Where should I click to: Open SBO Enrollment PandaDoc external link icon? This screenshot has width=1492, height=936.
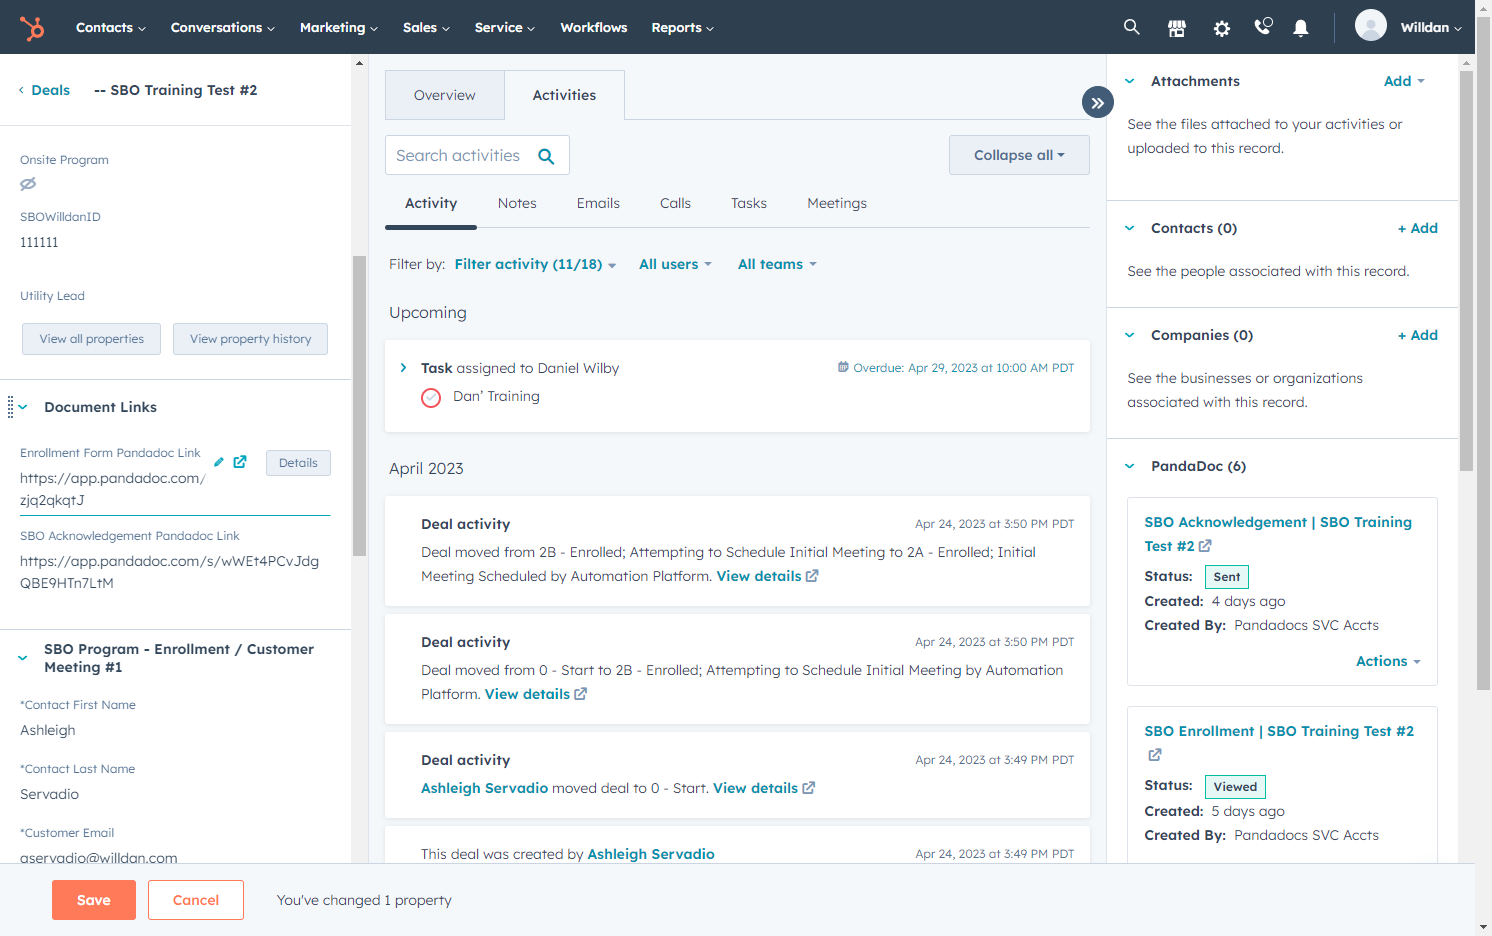click(1155, 755)
